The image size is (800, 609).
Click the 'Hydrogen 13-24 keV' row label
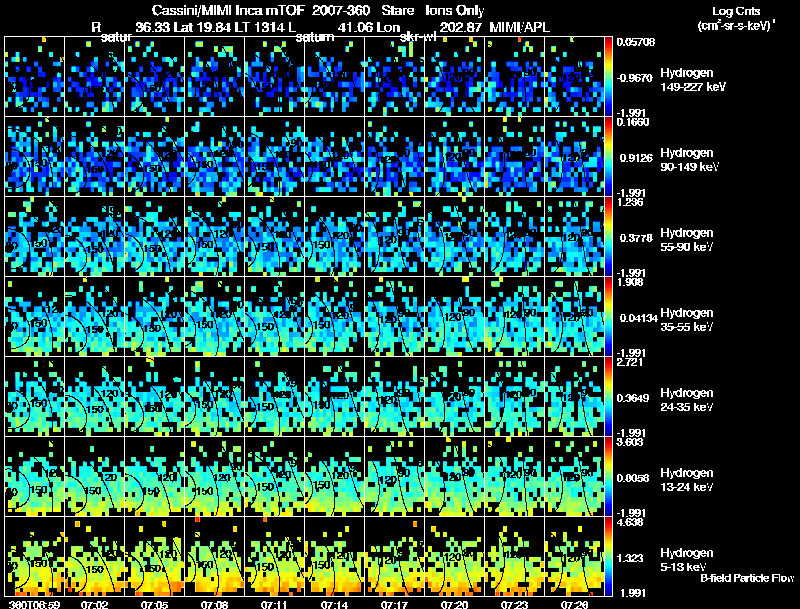687,479
